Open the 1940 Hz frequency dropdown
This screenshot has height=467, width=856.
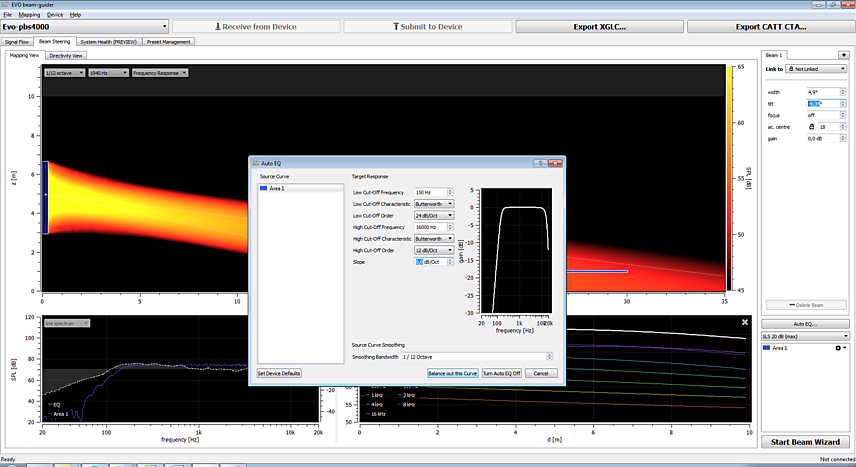coord(108,73)
